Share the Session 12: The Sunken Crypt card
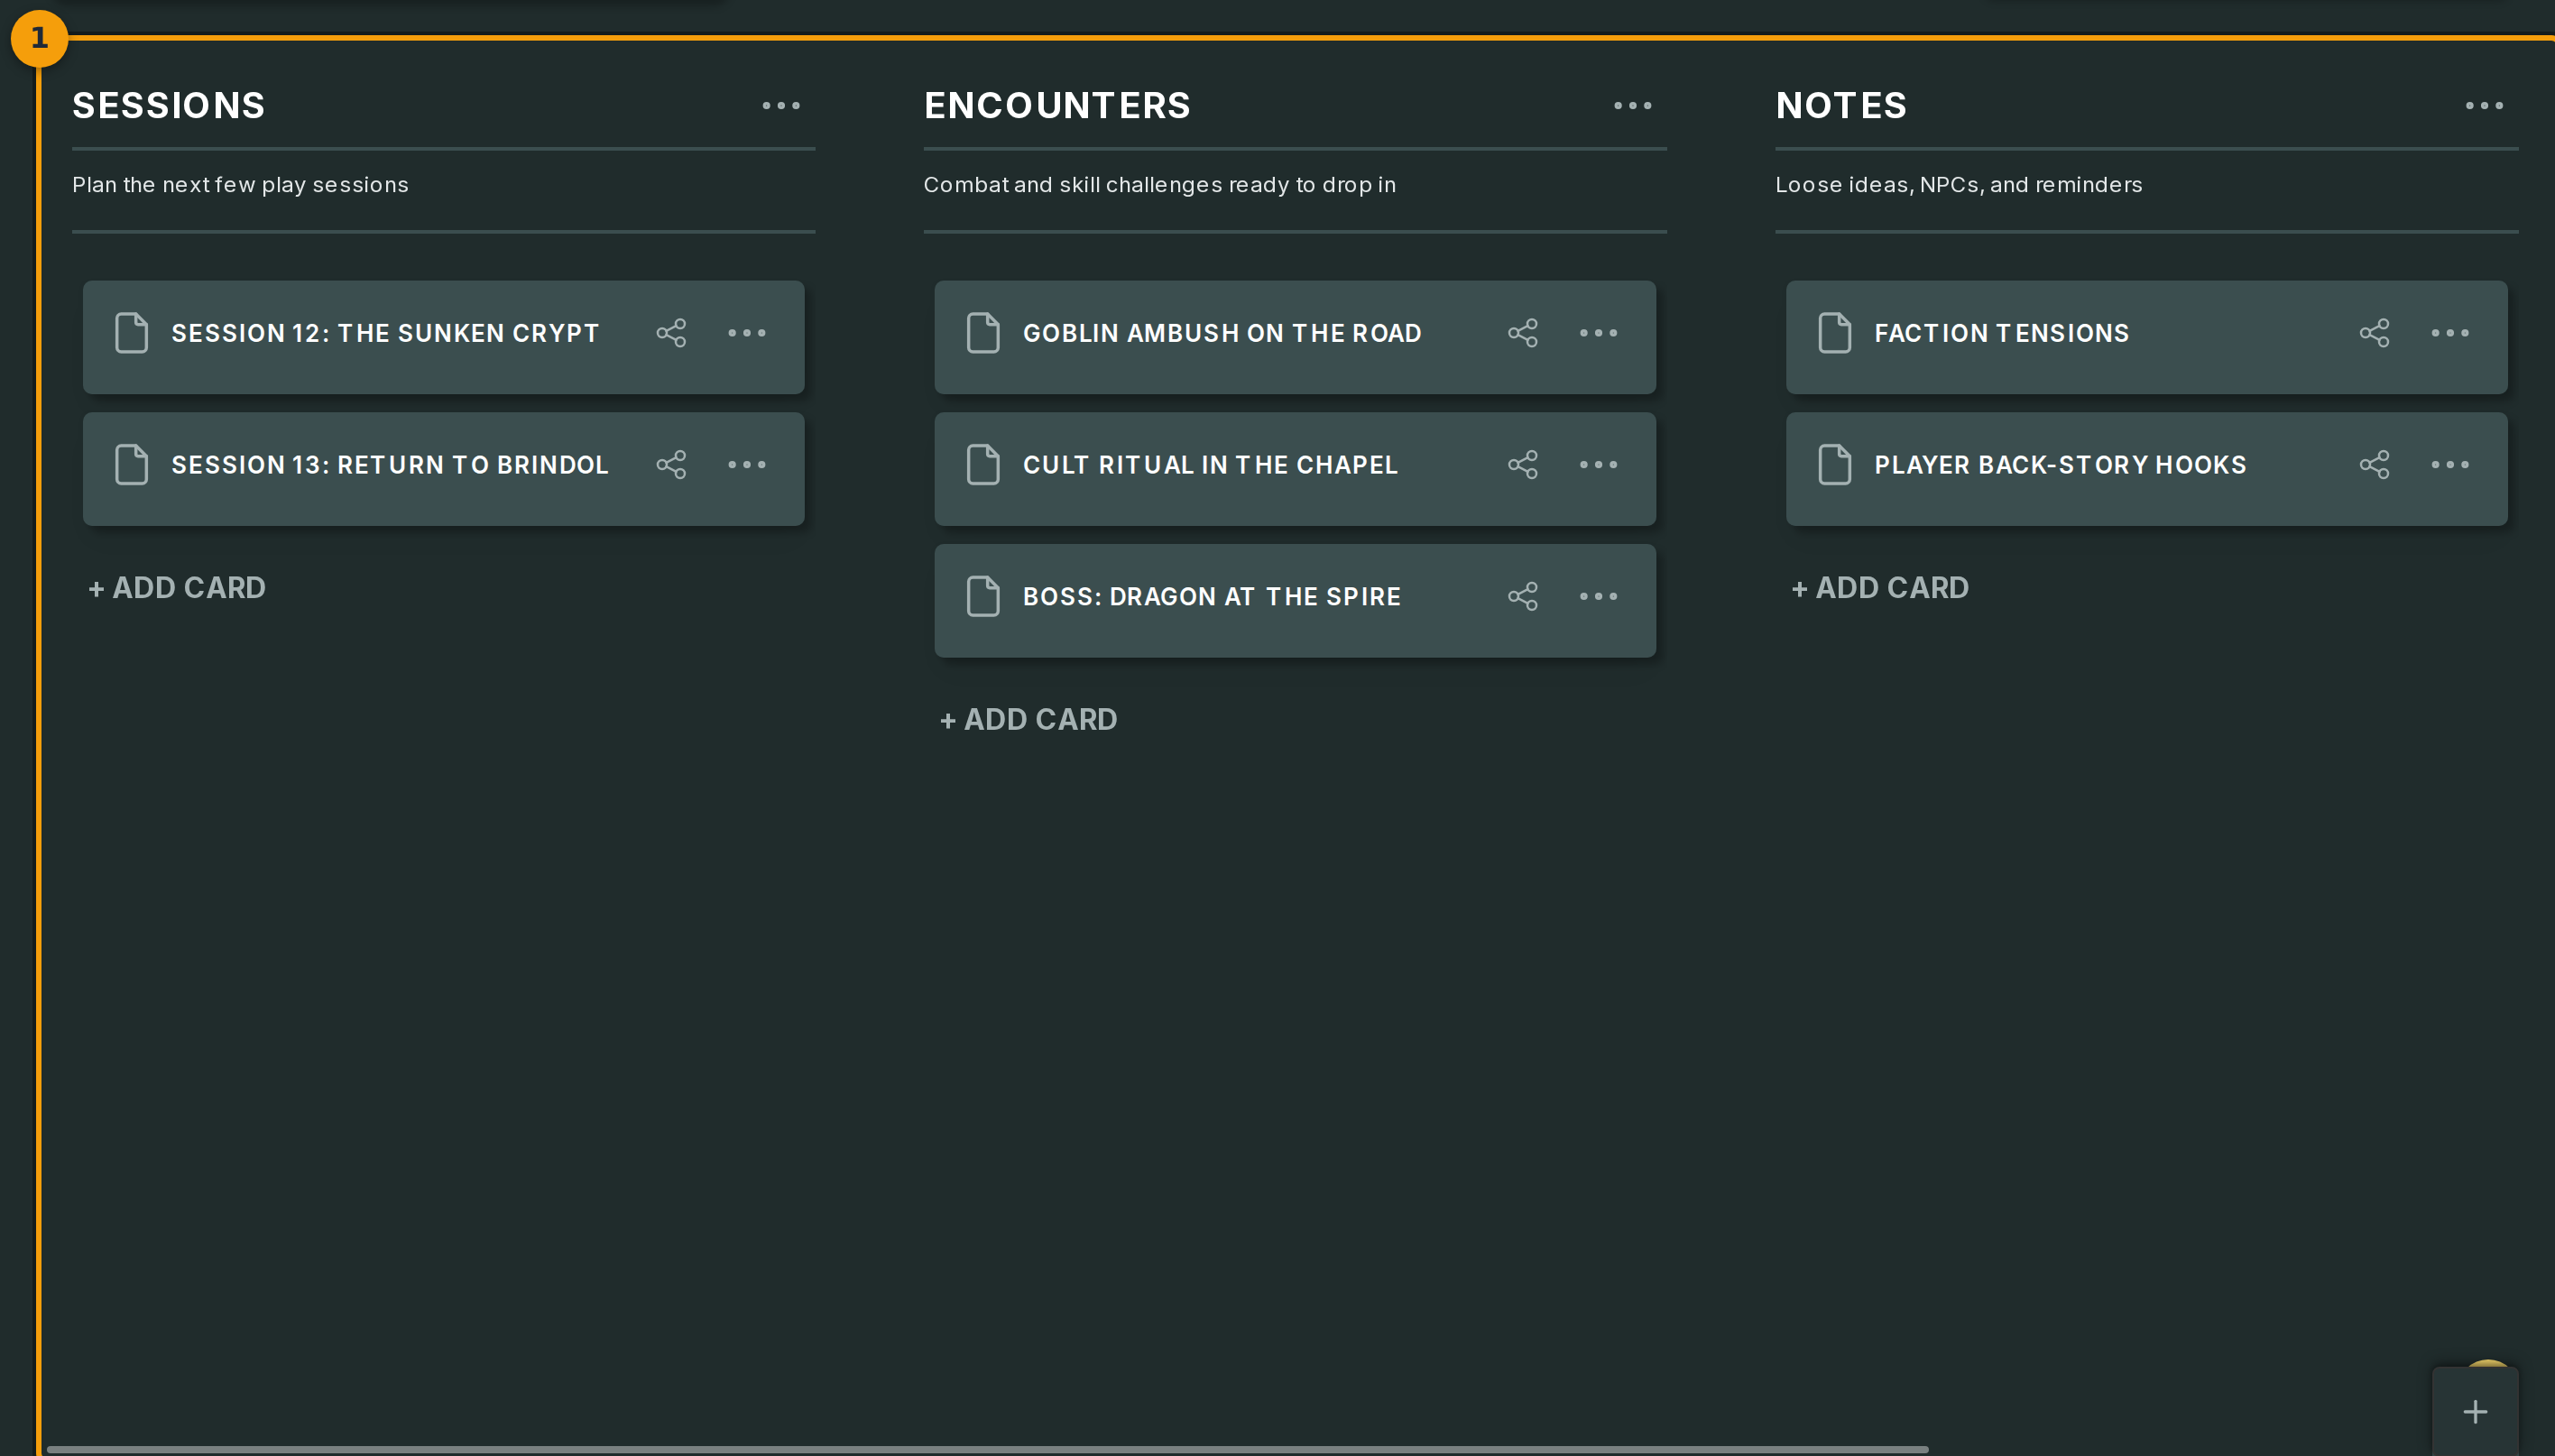2555x1456 pixels. tap(671, 333)
